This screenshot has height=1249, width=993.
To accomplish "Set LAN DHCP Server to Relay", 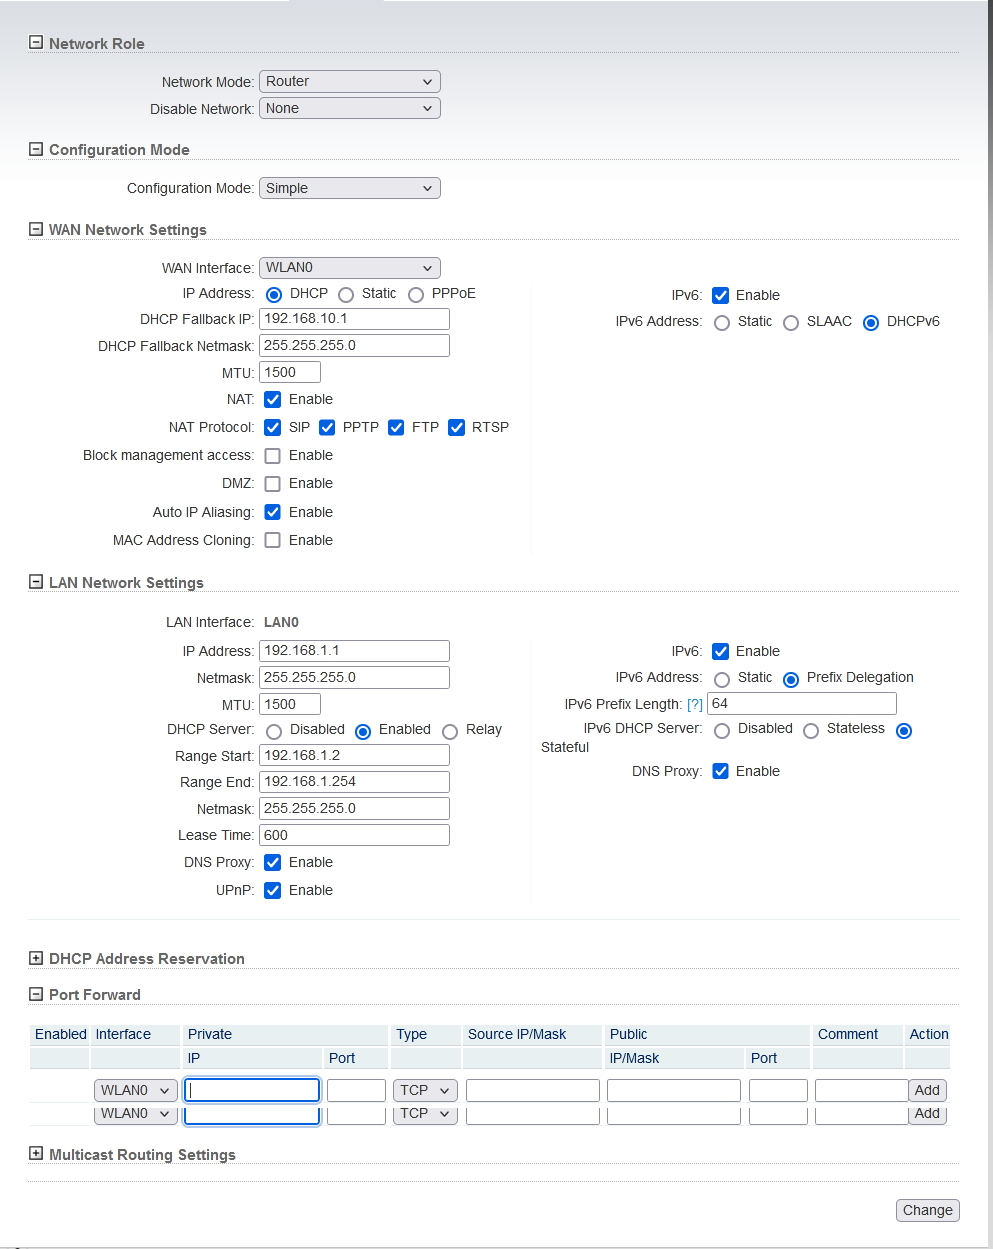I will click(450, 732).
